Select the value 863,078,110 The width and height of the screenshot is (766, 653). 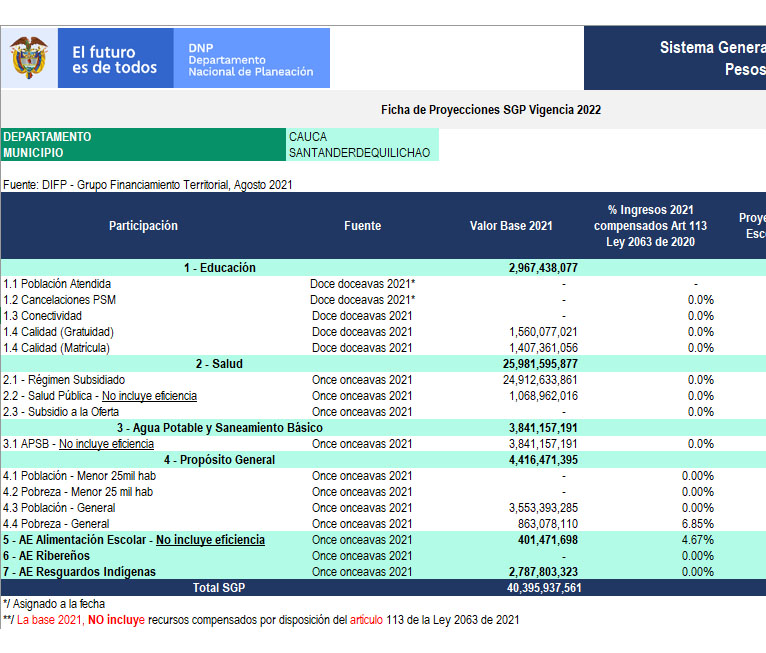pos(548,524)
